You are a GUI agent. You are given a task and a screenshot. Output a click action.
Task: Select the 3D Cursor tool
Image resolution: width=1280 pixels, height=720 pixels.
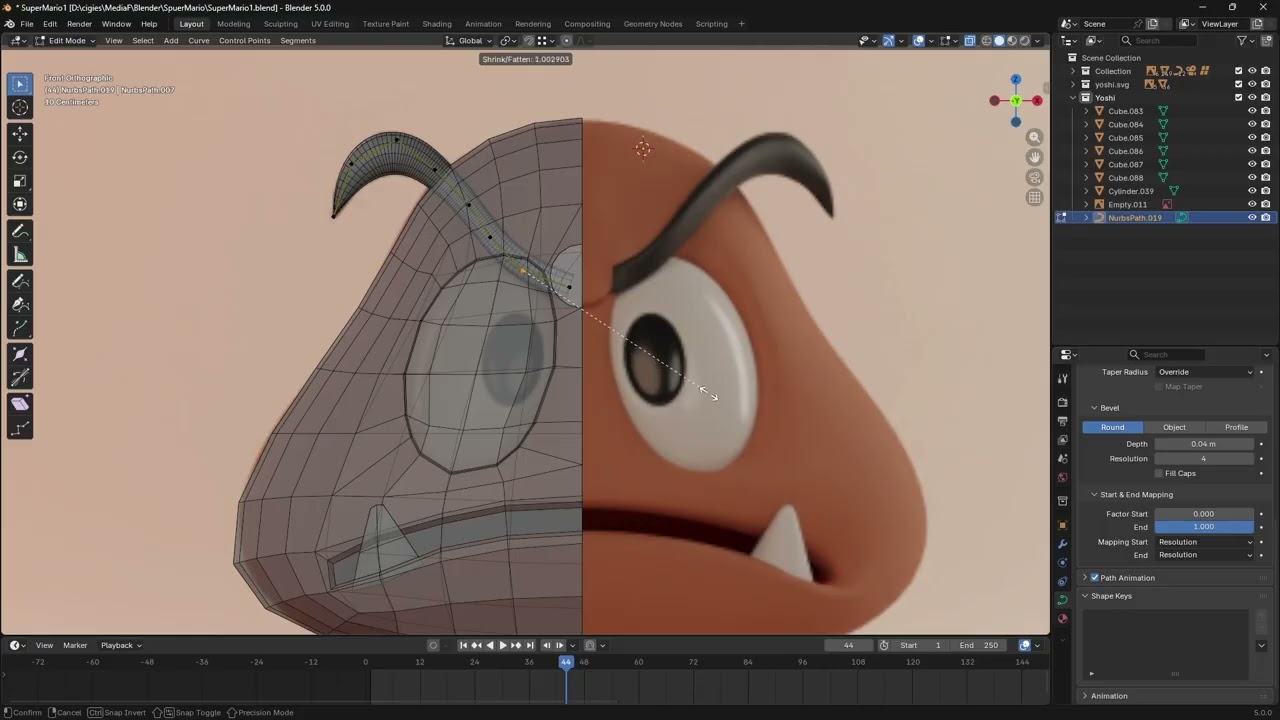coord(20,108)
